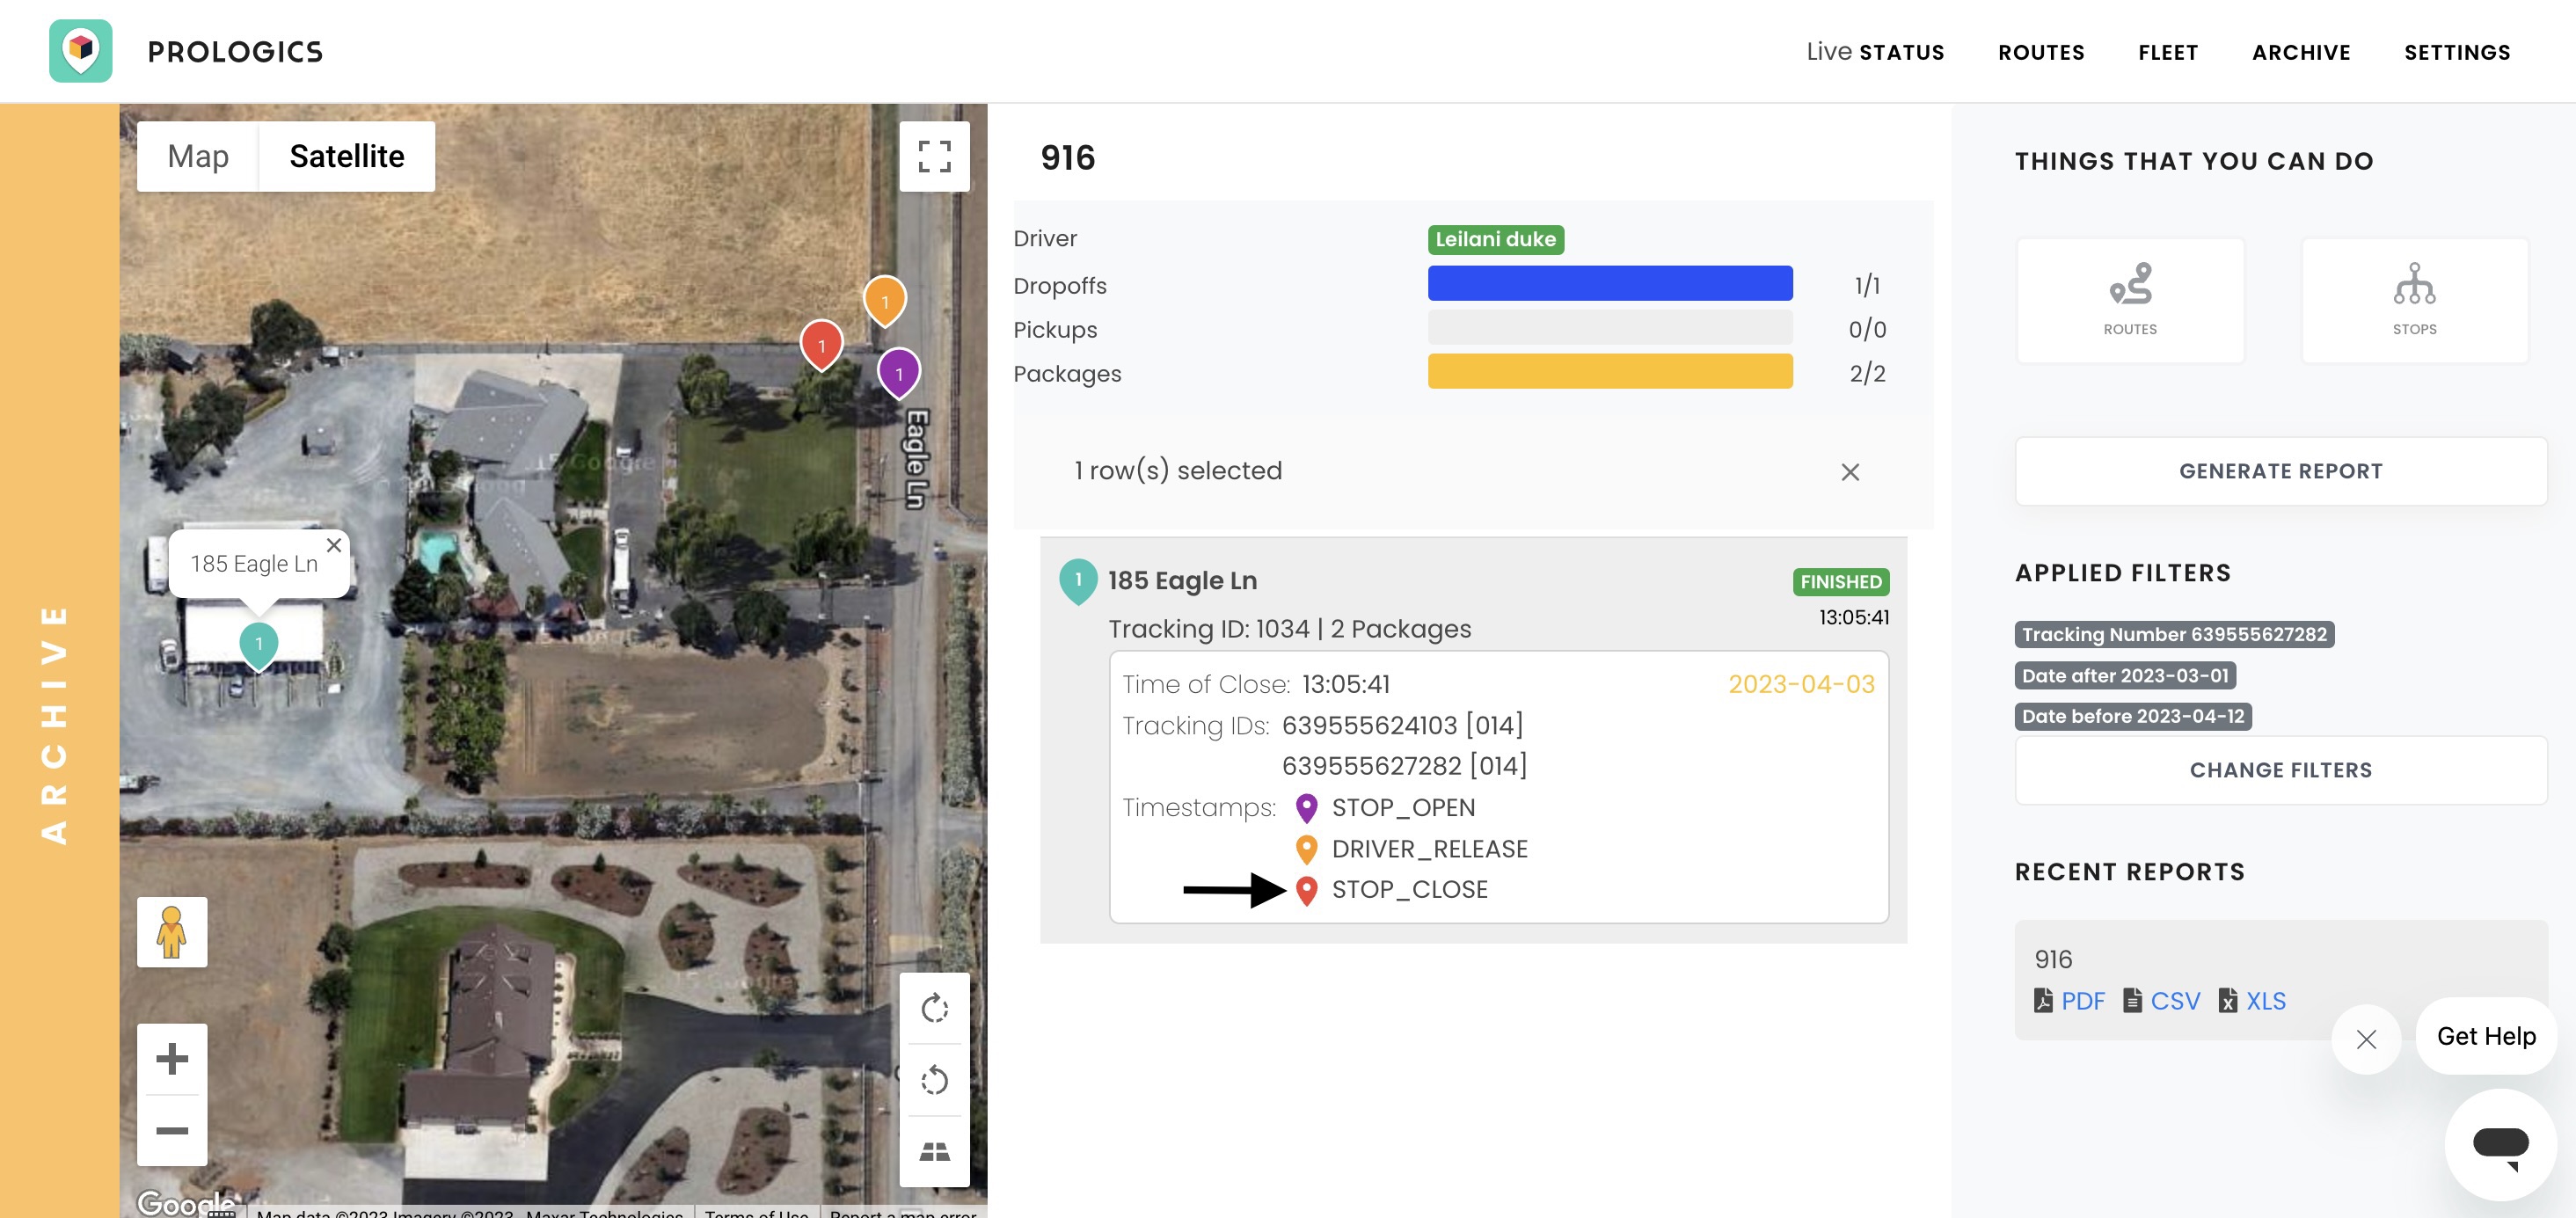Open the Fleet menu tab
The image size is (2576, 1218).
pyautogui.click(x=2167, y=52)
